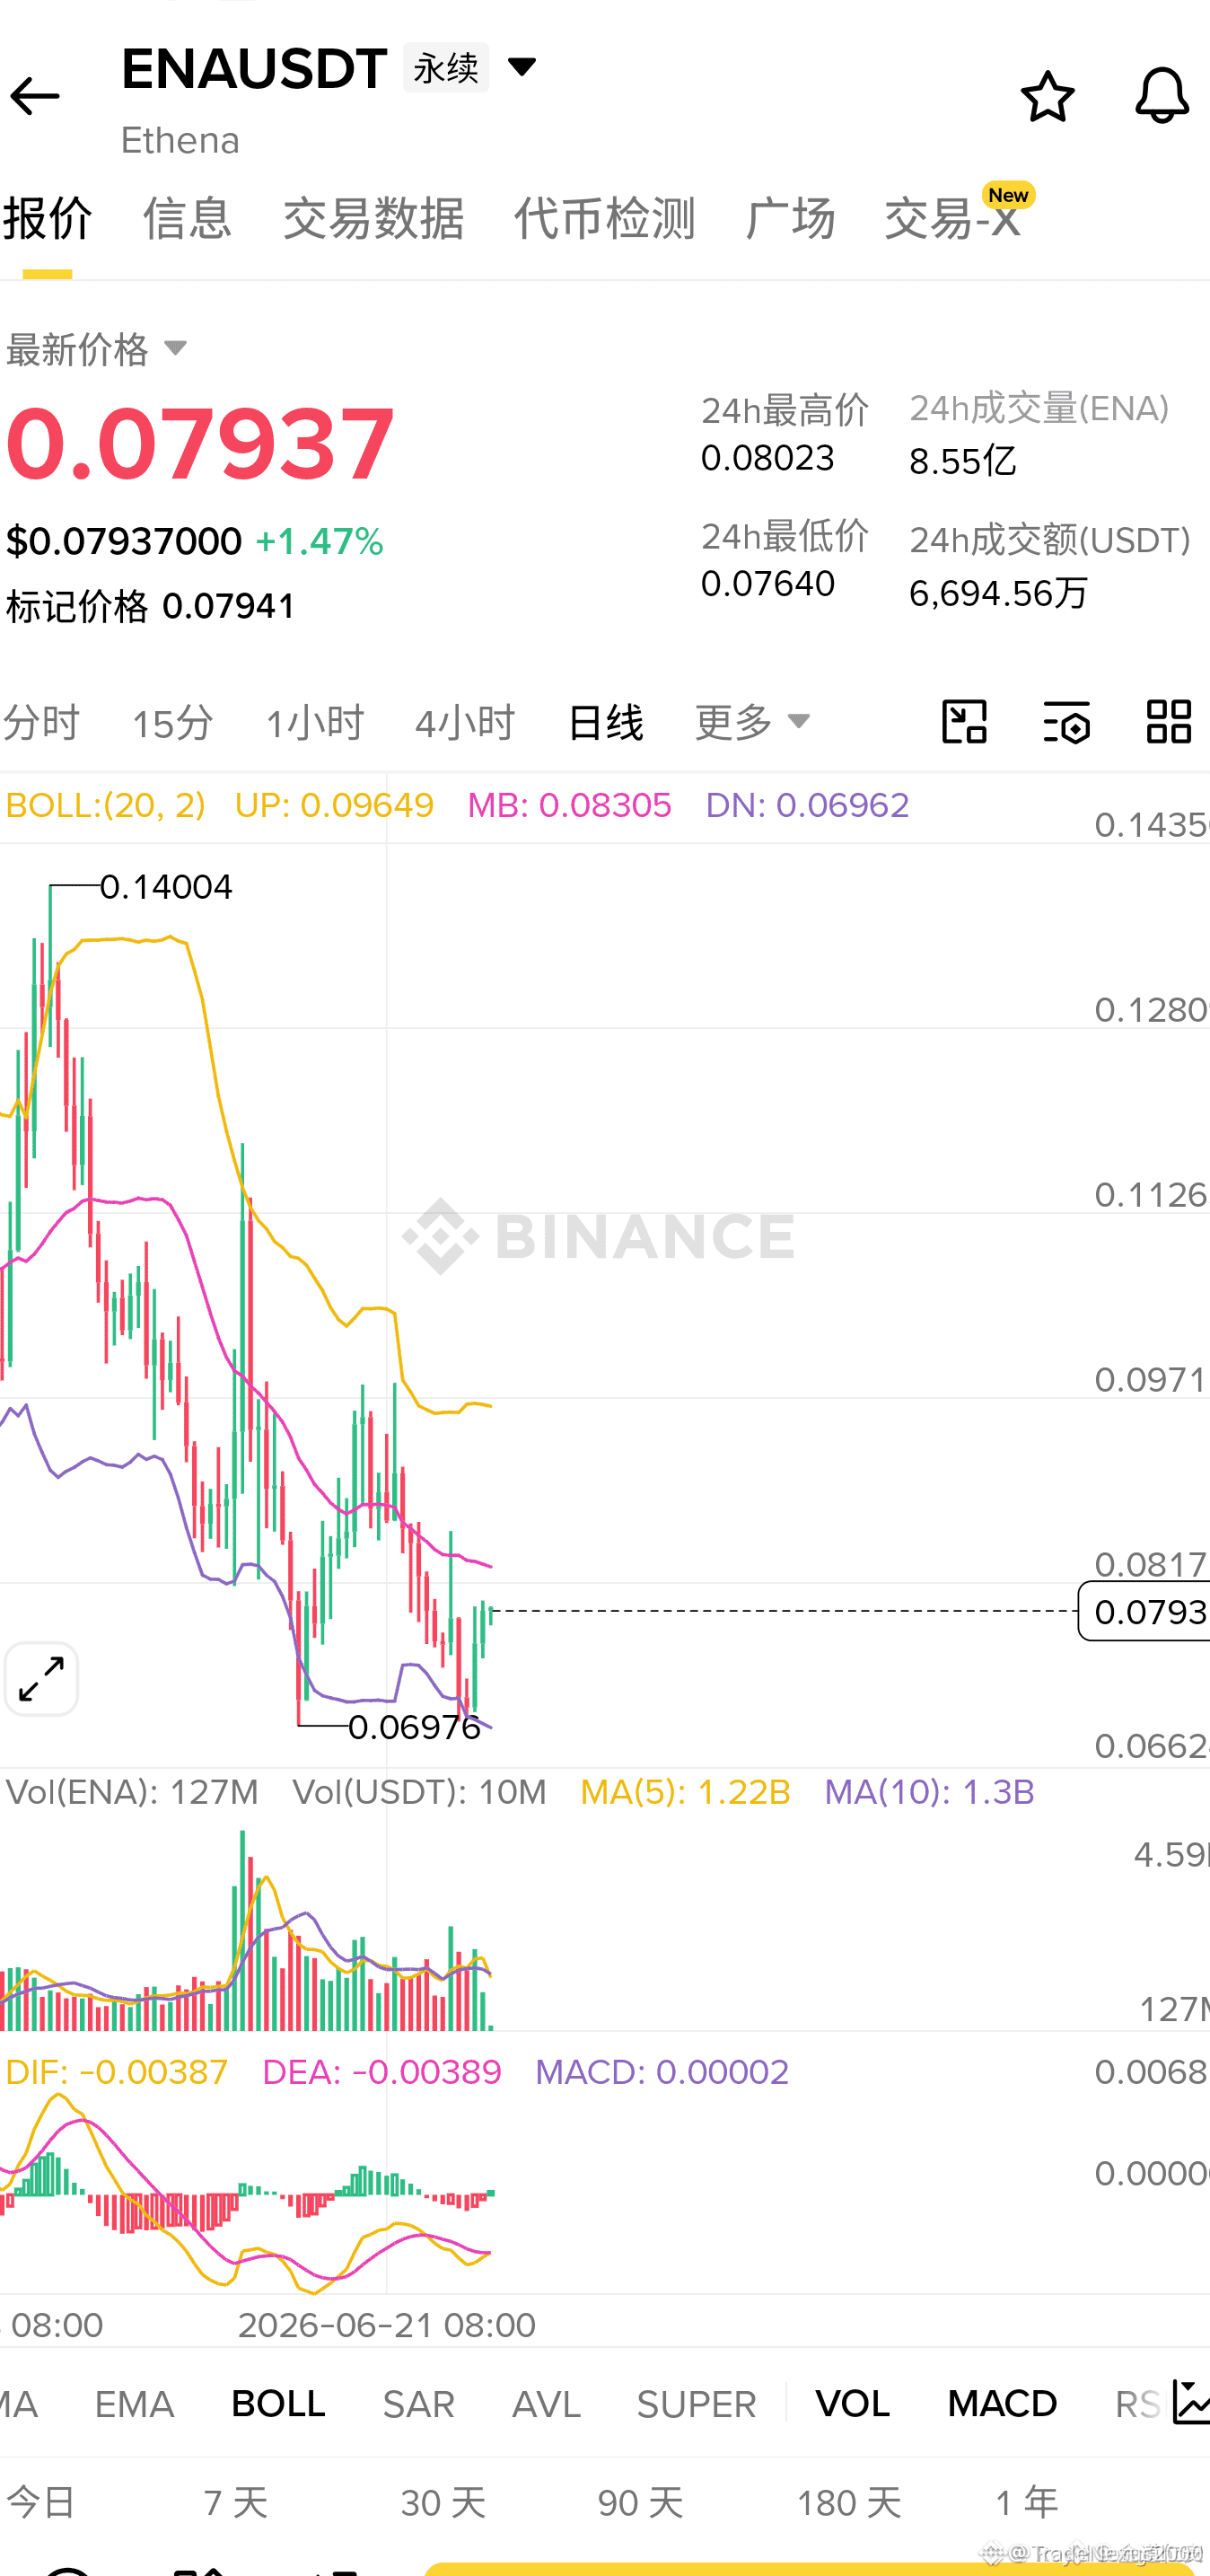The image size is (1210, 2576).
Task: Tap the +1.47% change percentage
Action: tap(319, 541)
